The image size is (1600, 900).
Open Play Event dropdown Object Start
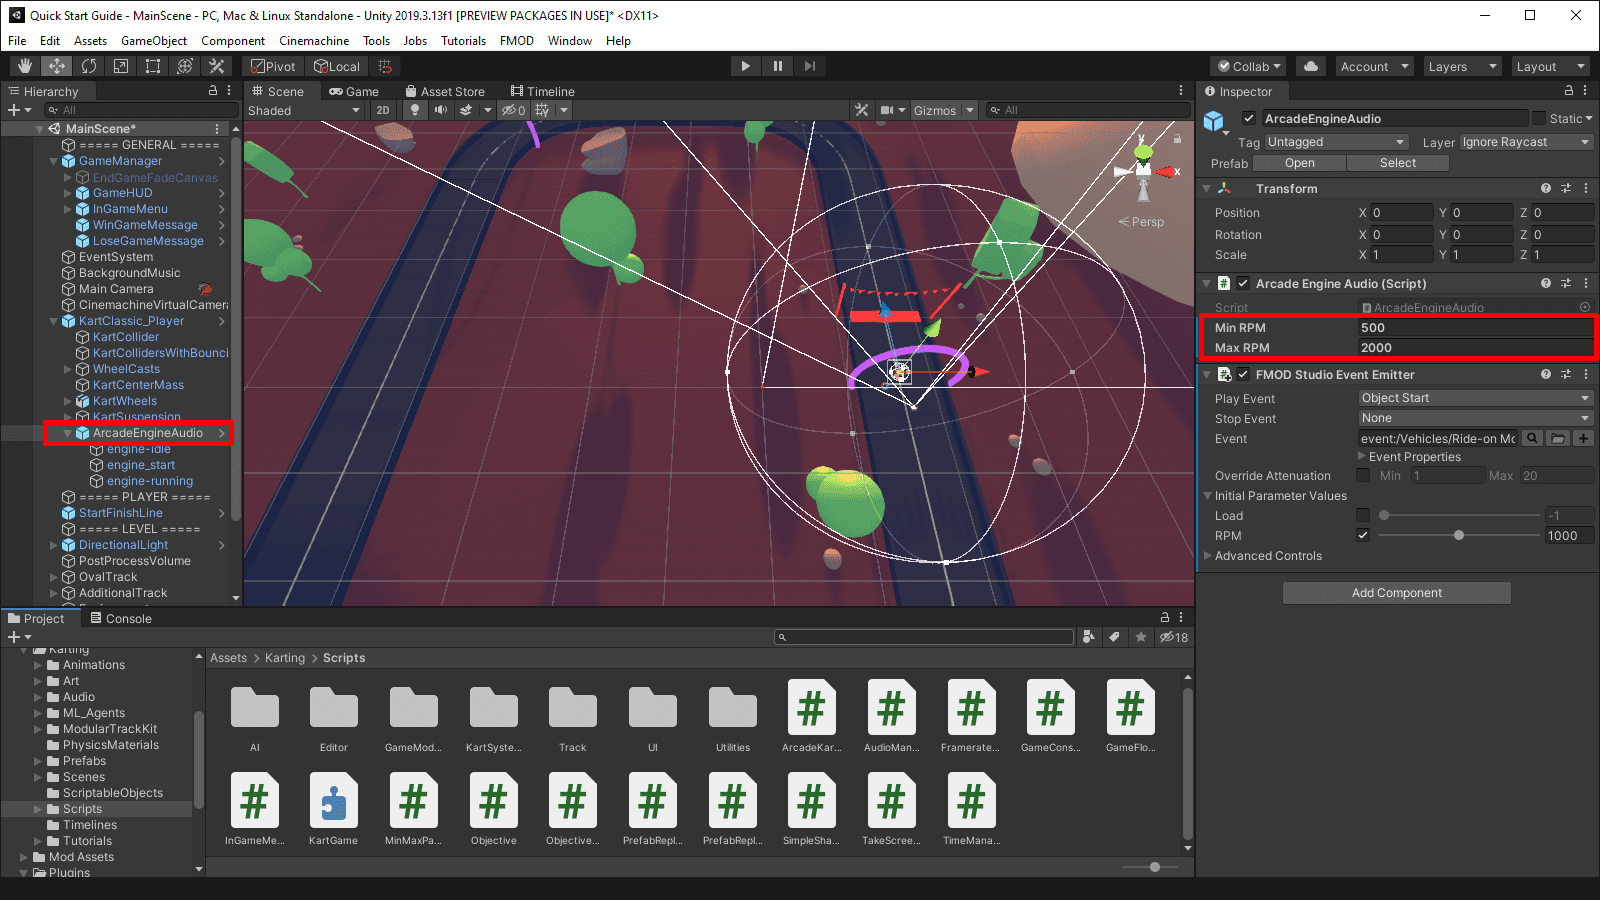(1475, 398)
